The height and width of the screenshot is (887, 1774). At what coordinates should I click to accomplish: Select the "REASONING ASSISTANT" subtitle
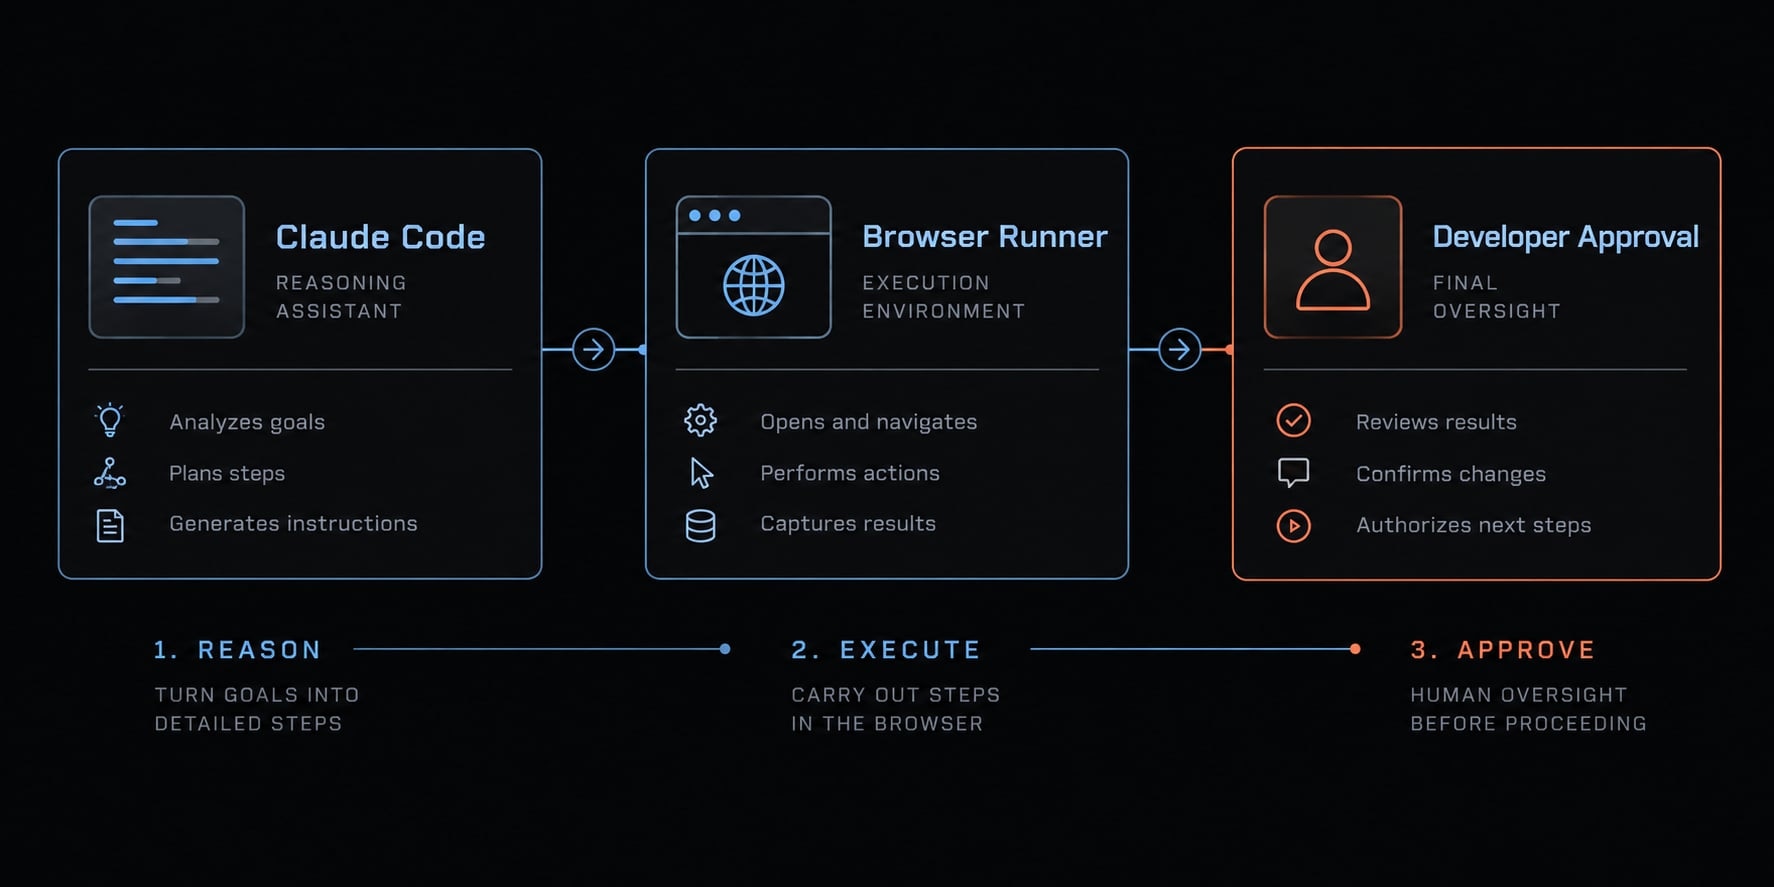pyautogui.click(x=341, y=297)
